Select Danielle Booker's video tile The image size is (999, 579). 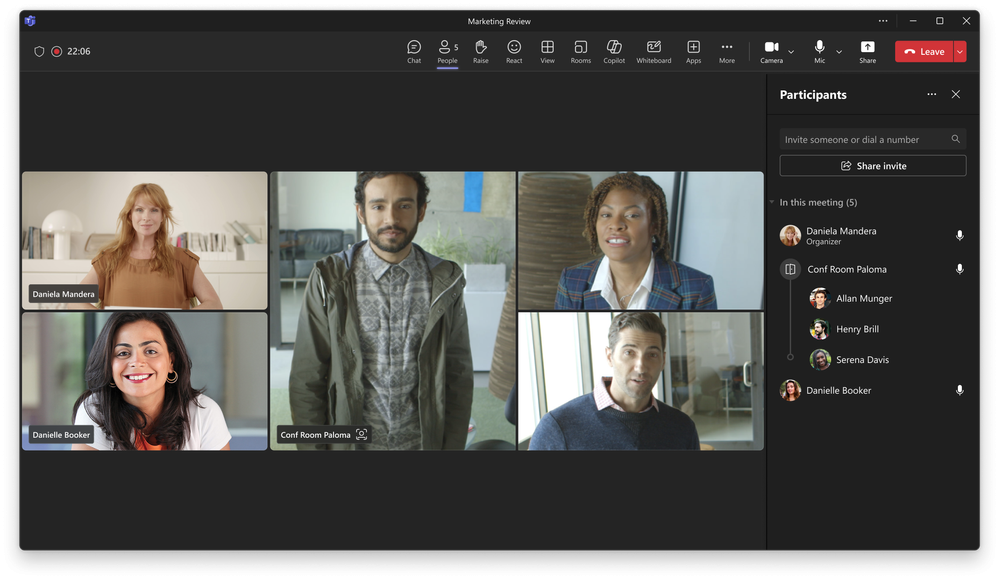click(145, 381)
